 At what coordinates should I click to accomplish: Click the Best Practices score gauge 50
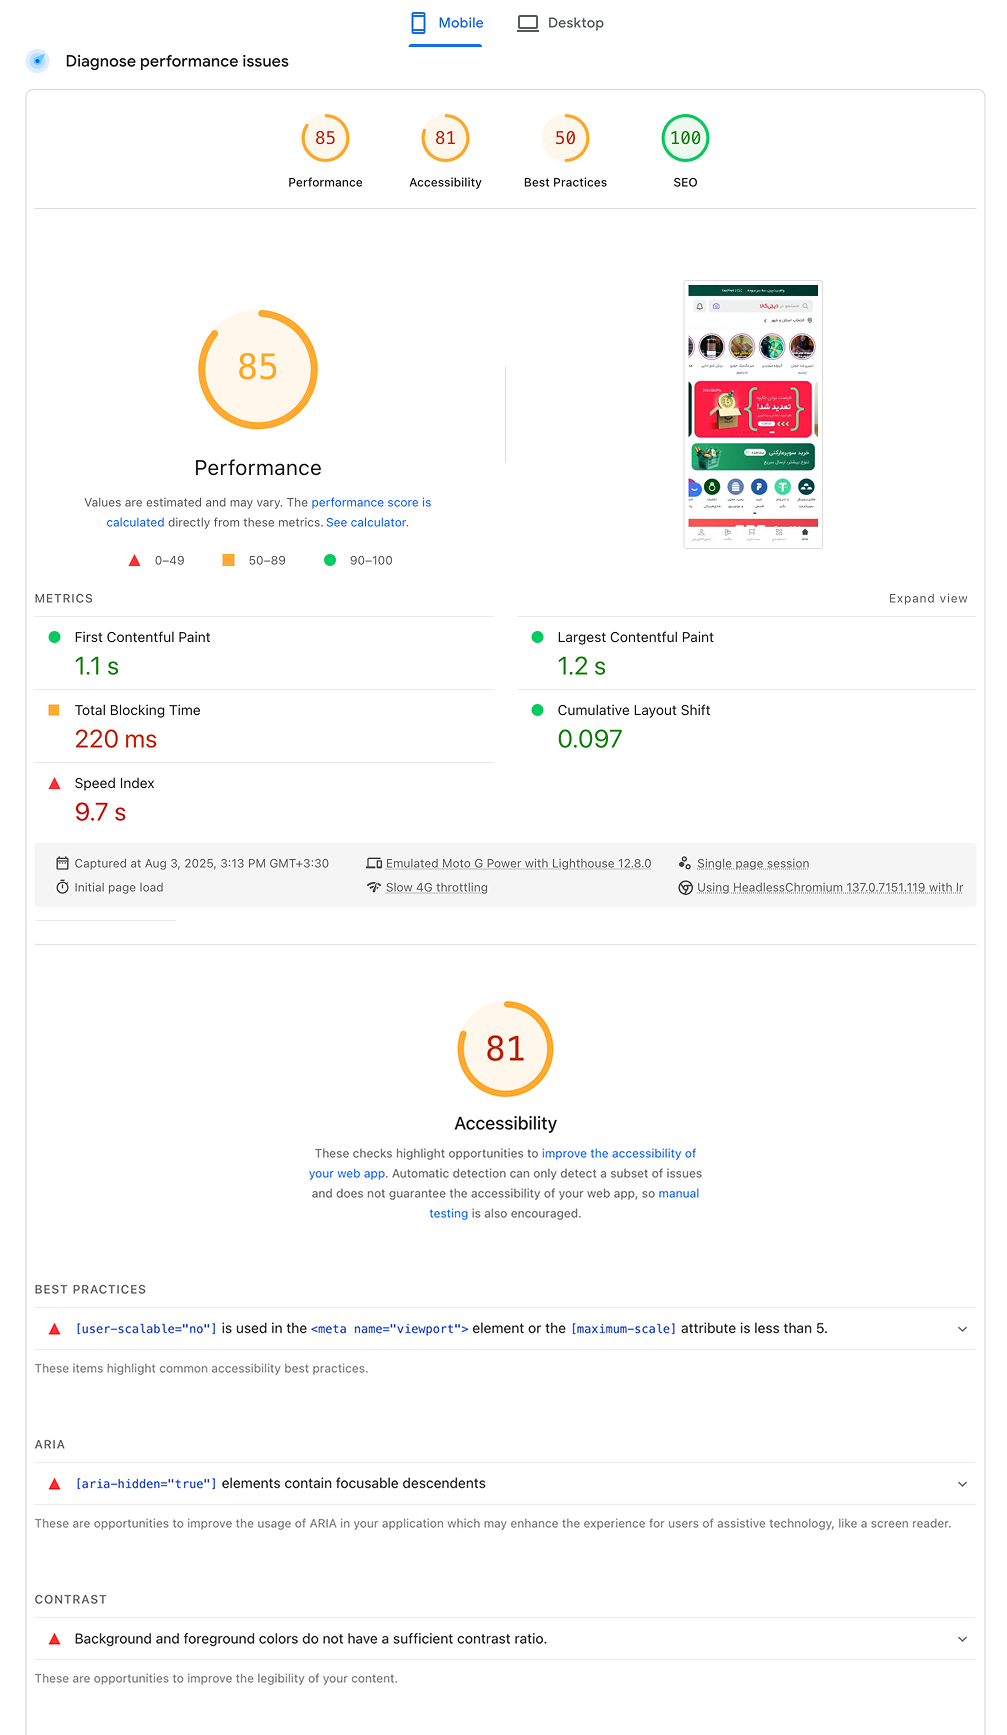tap(565, 139)
